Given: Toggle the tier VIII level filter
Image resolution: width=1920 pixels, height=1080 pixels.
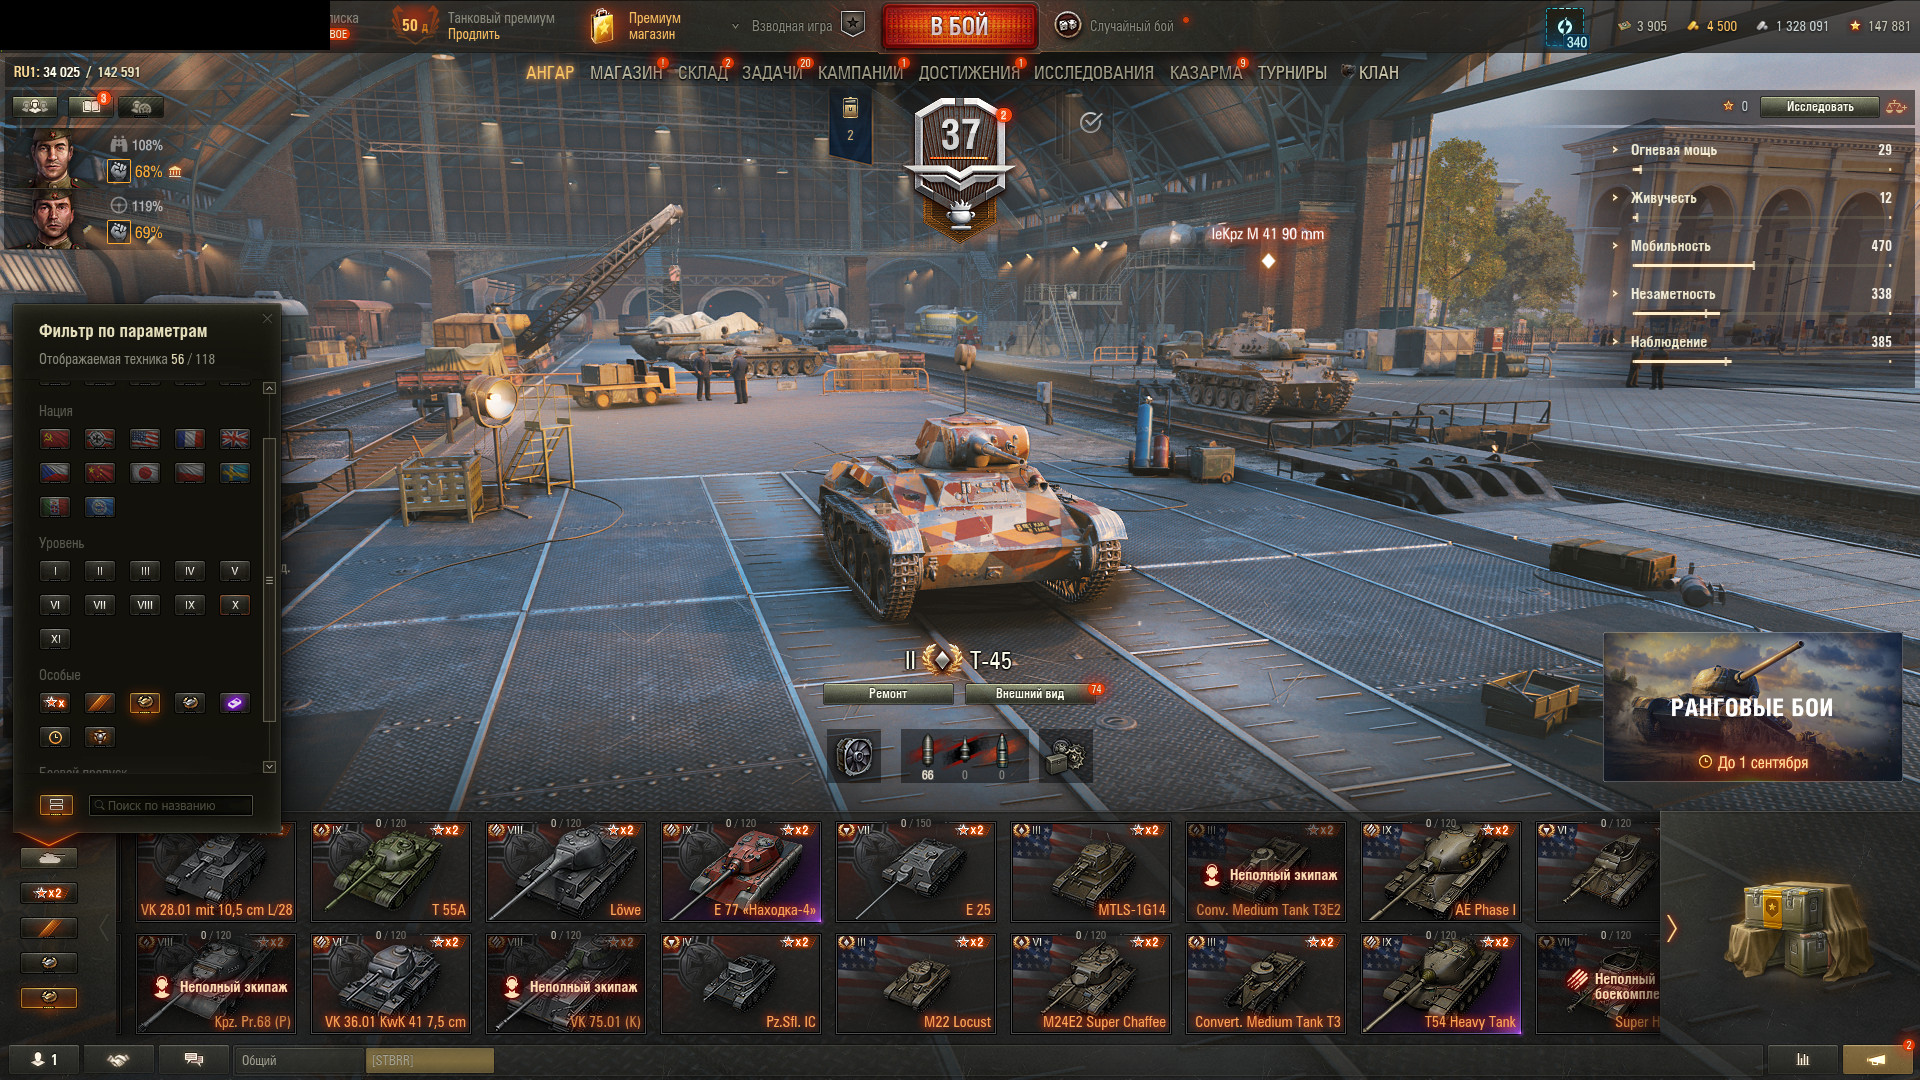Looking at the screenshot, I should 145,605.
